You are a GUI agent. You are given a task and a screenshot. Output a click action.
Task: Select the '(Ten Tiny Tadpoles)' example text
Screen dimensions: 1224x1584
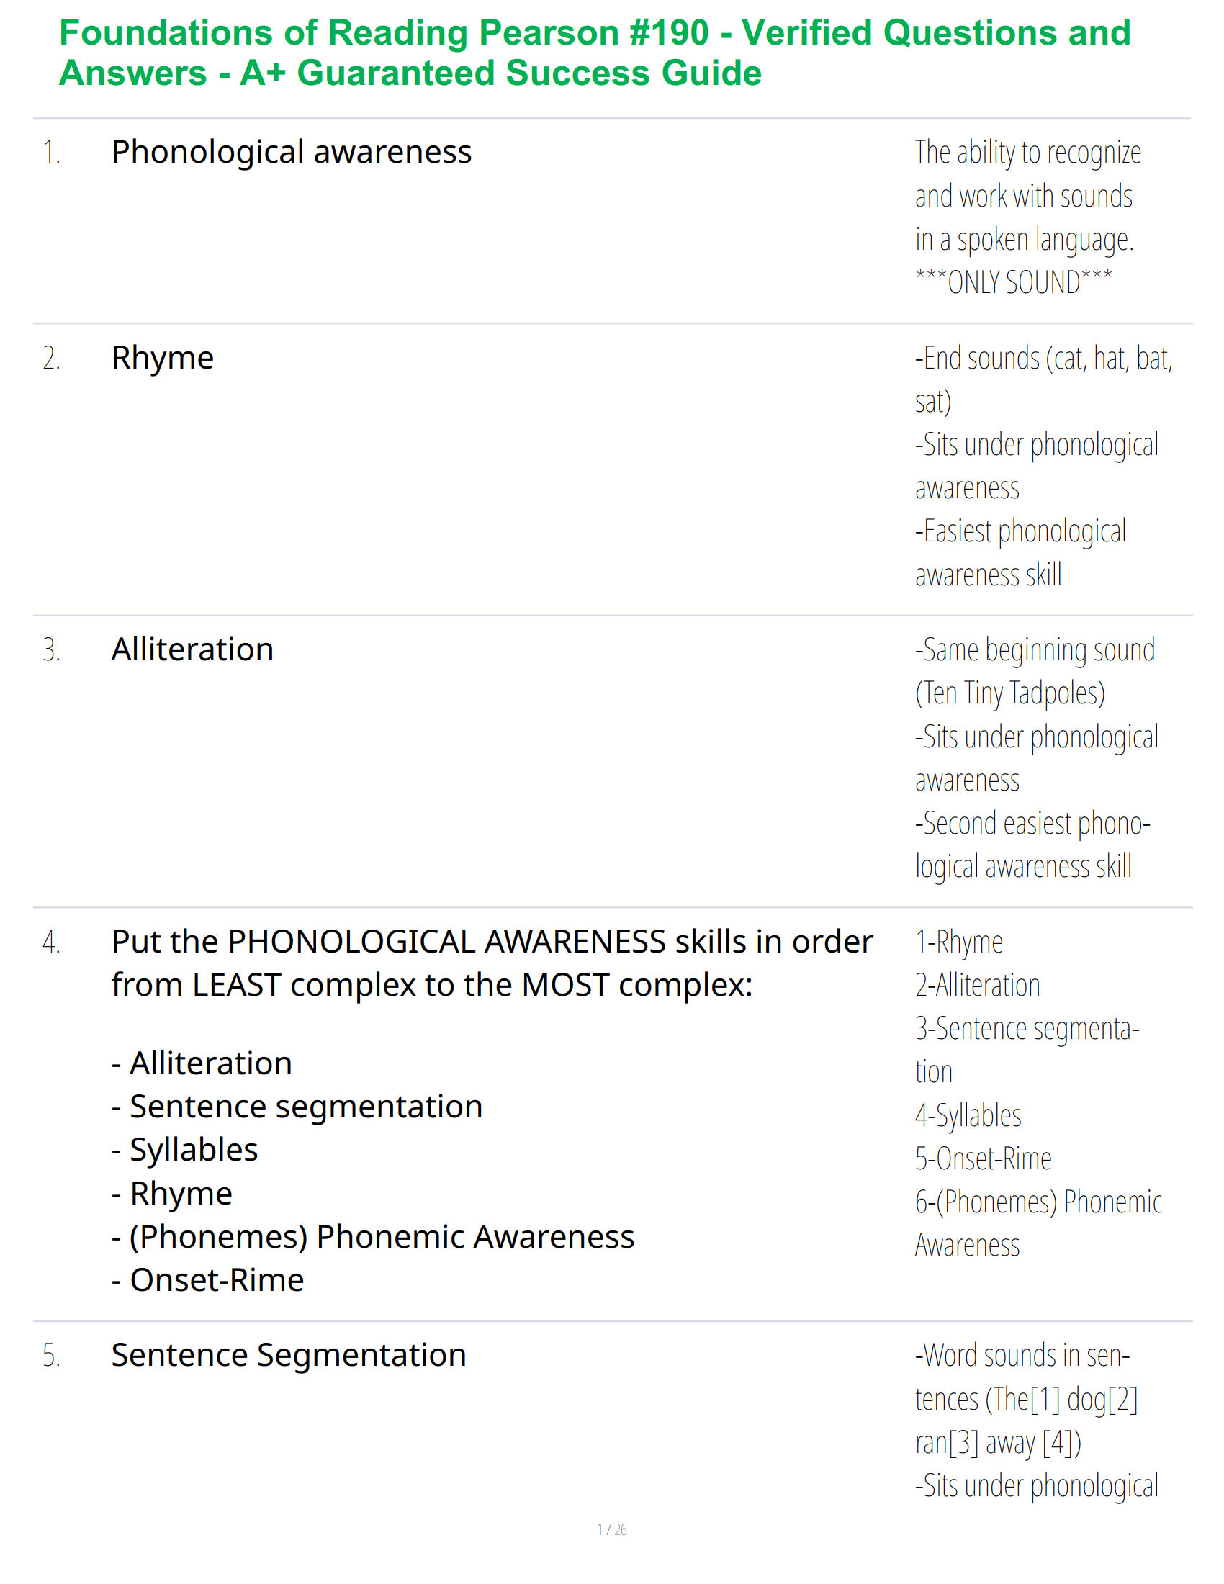coord(1010,693)
